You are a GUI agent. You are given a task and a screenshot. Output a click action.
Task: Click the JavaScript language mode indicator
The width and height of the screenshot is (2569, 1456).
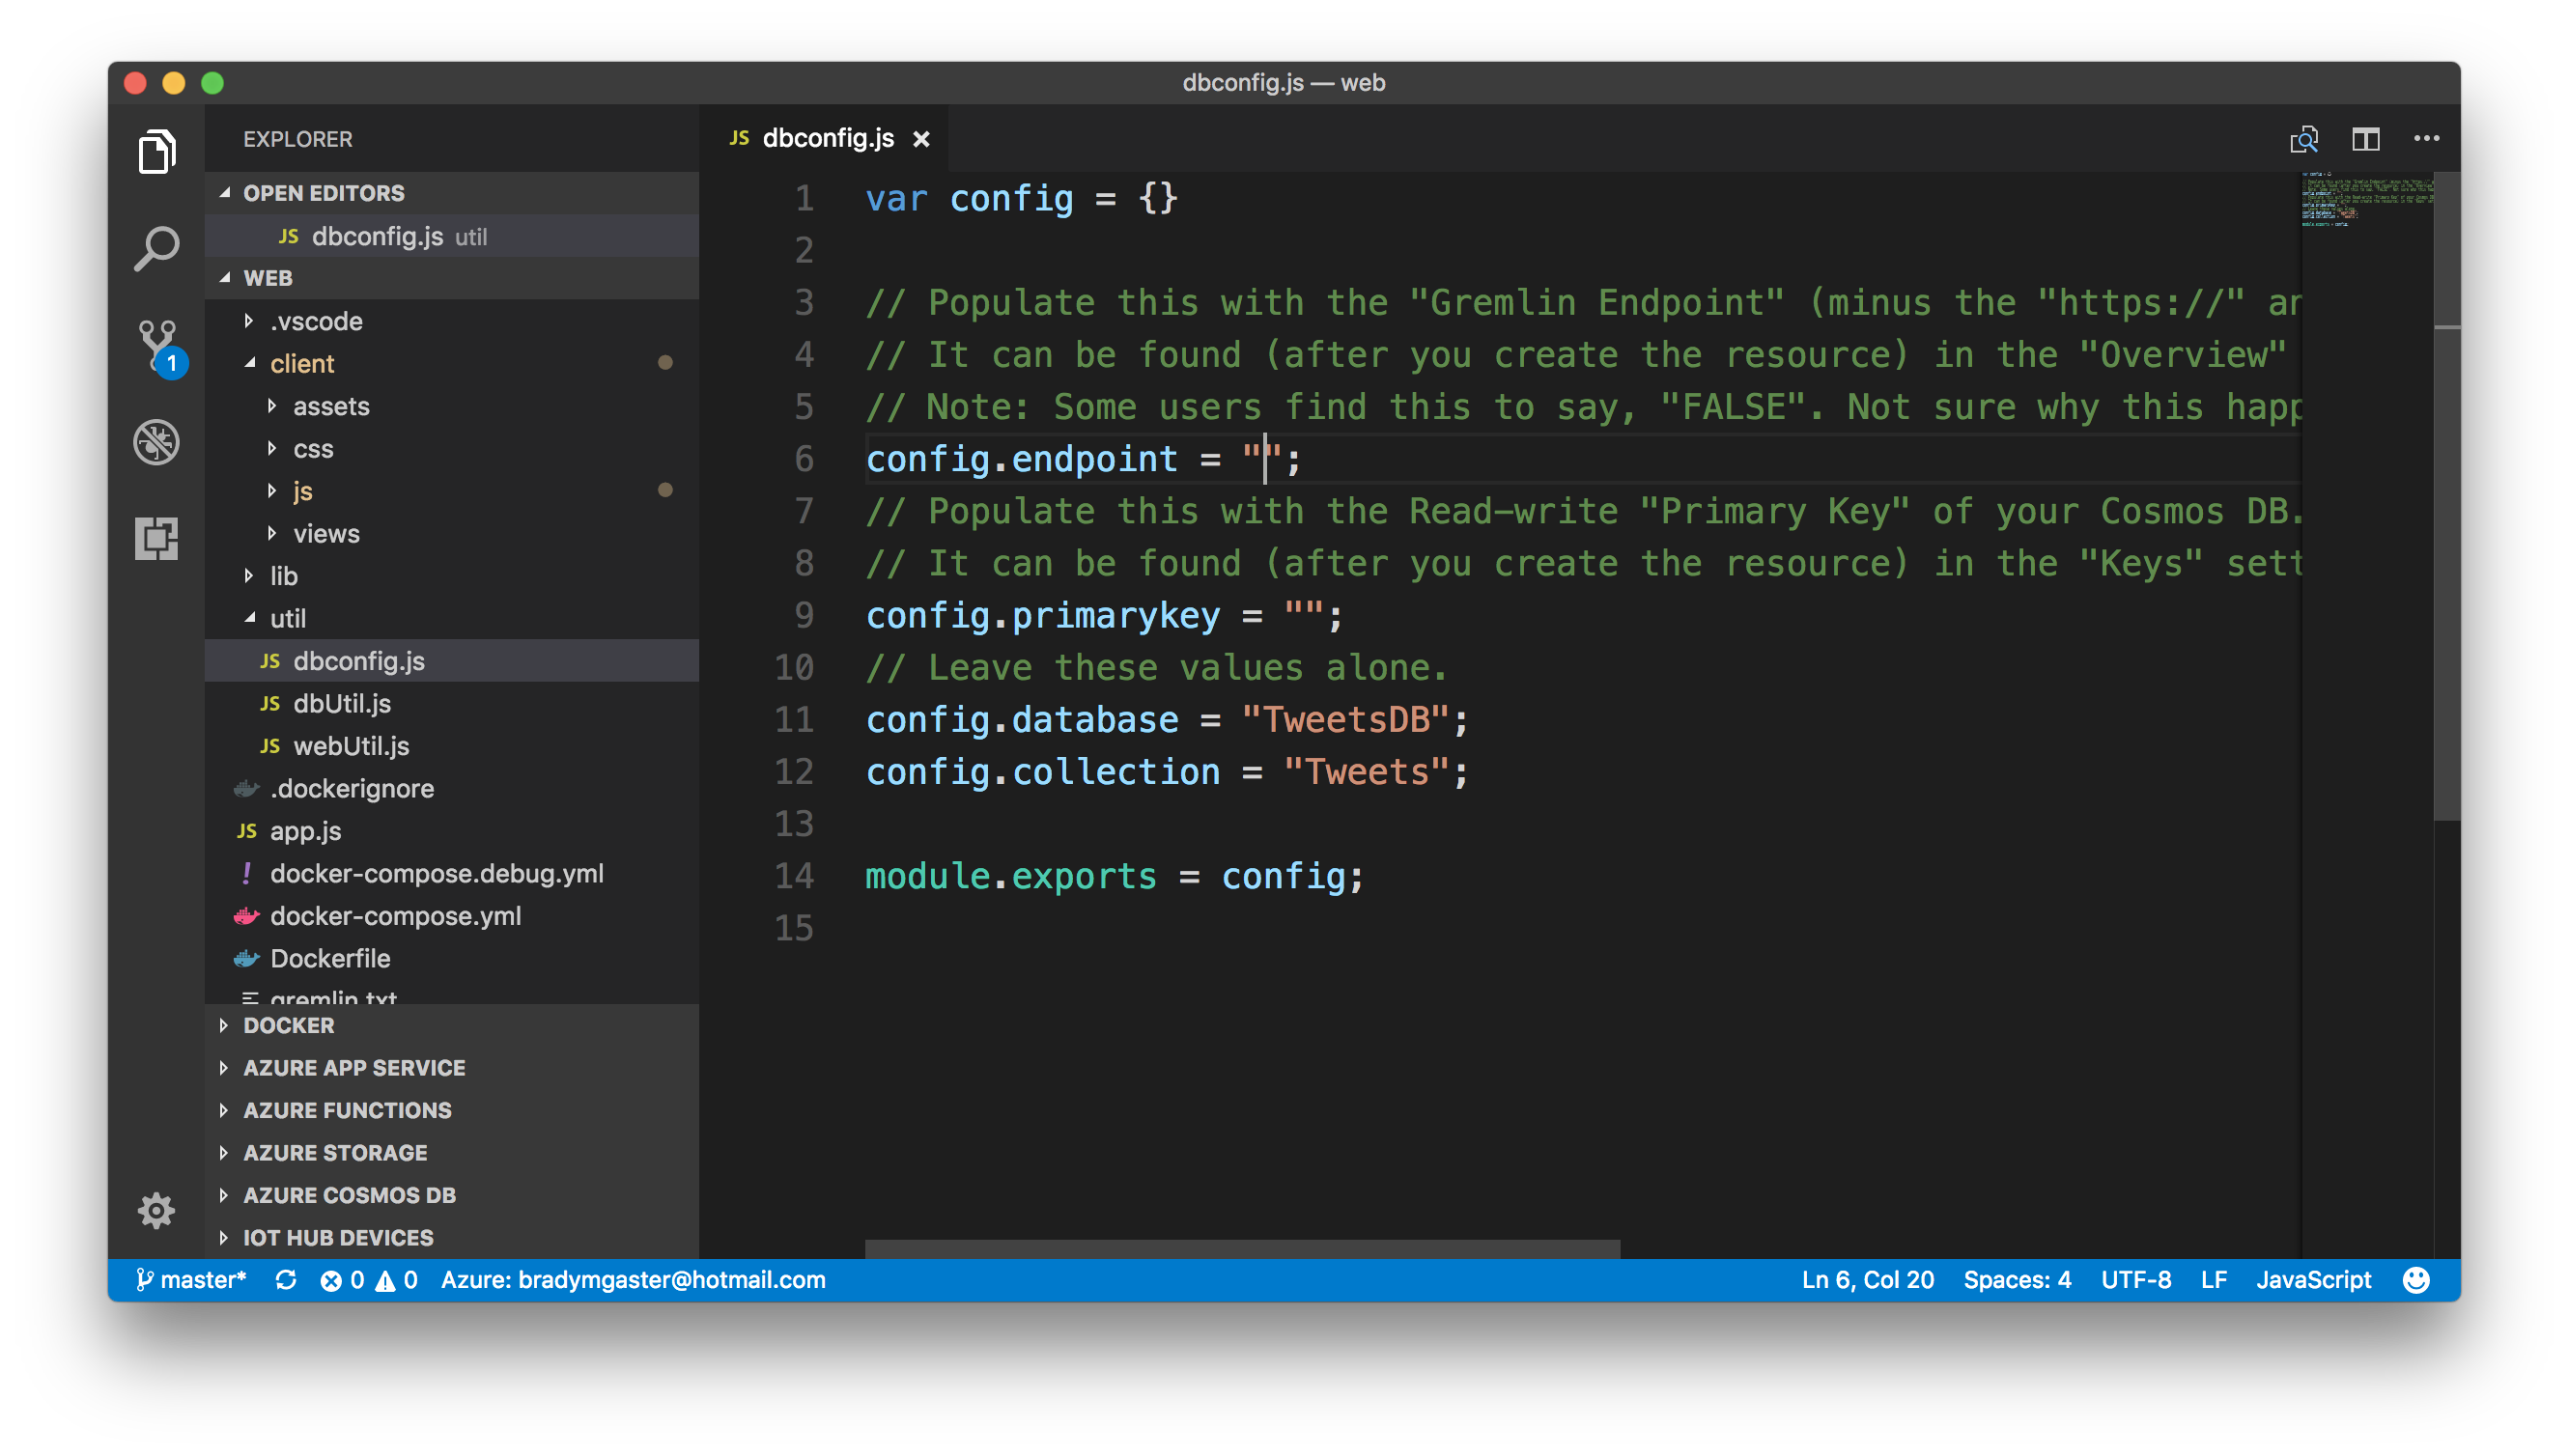[2313, 1280]
